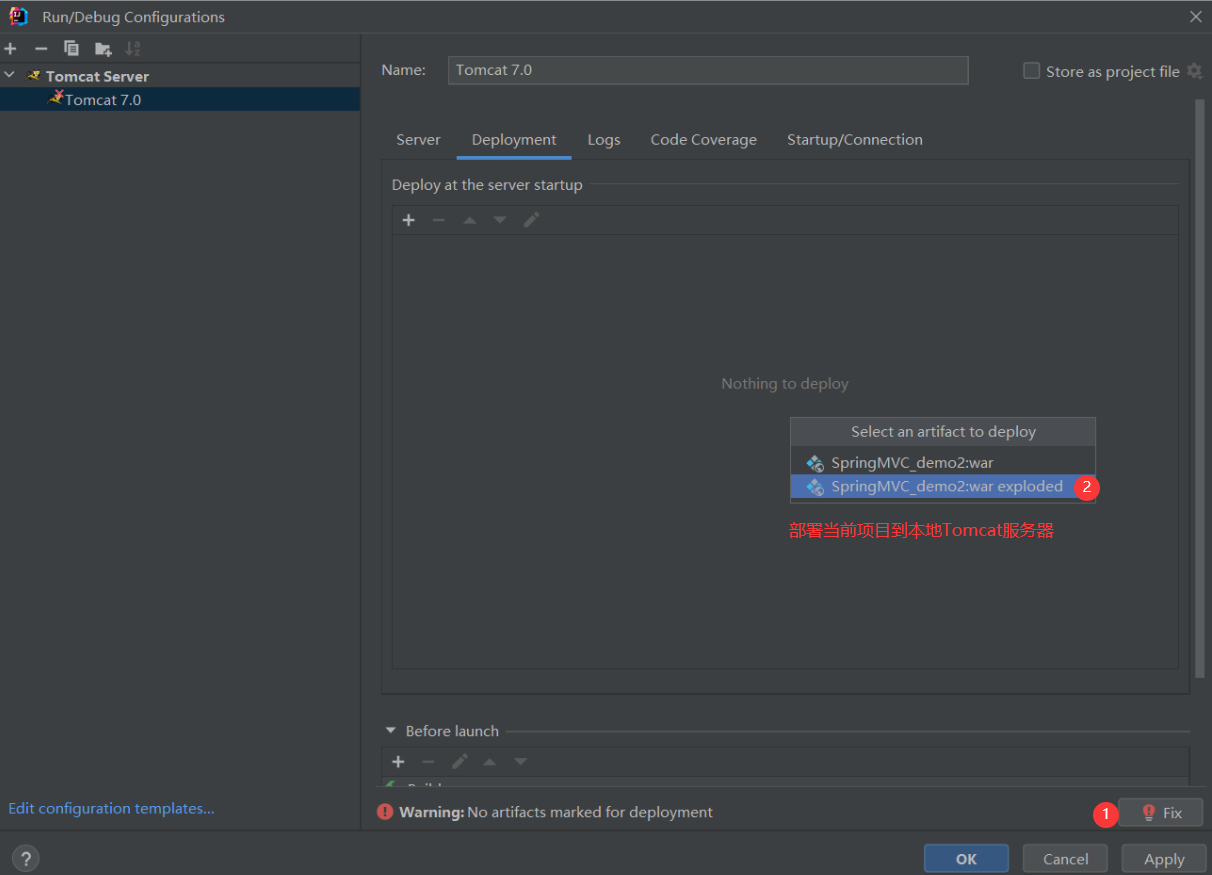Open the help question mark button

[x=25, y=858]
